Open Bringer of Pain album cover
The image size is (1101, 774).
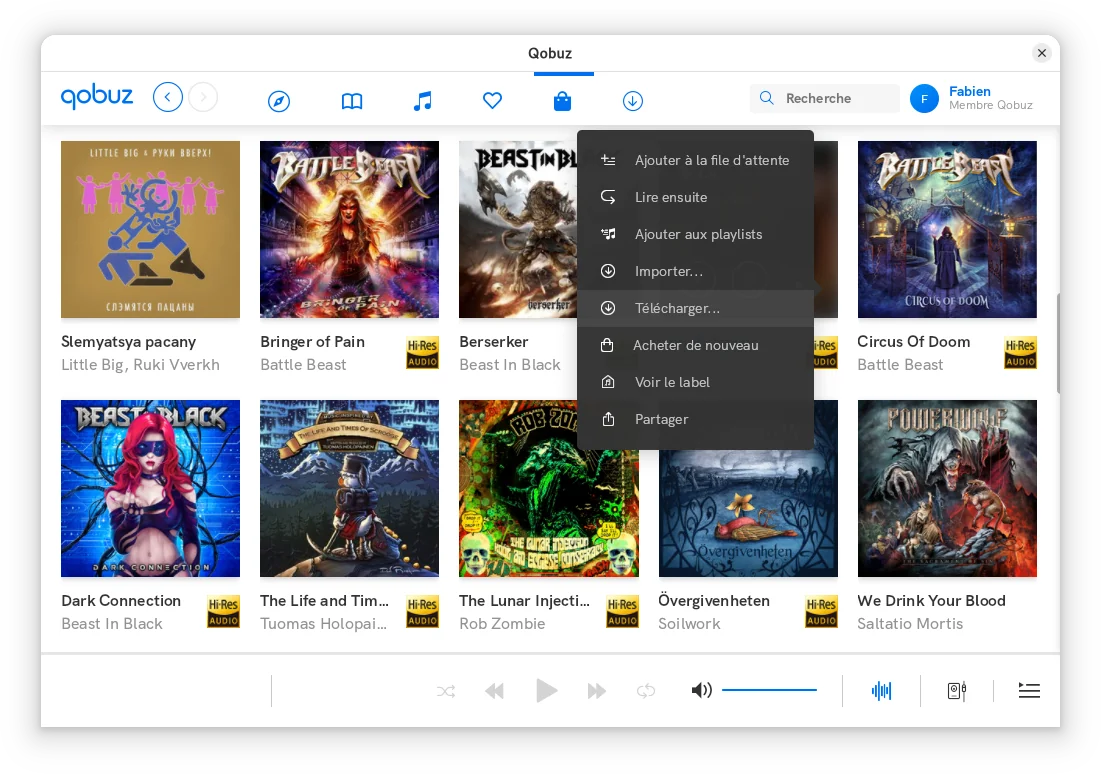coord(350,230)
